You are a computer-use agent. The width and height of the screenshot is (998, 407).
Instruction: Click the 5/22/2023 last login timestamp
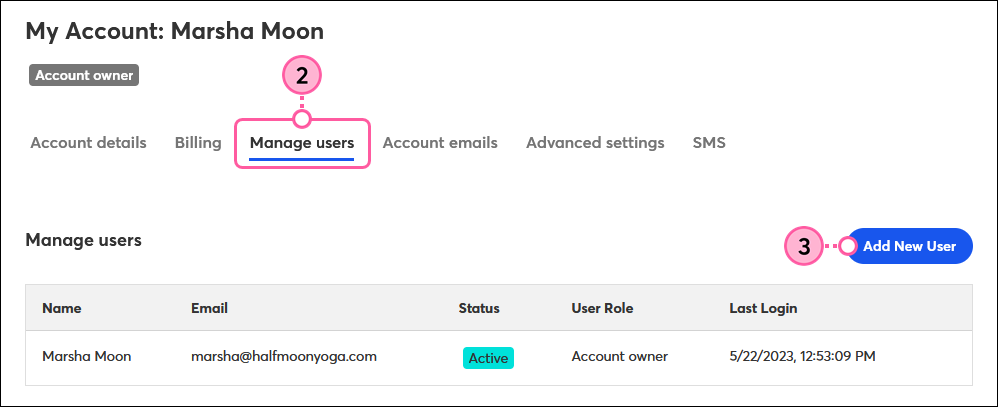pyautogui.click(x=802, y=357)
